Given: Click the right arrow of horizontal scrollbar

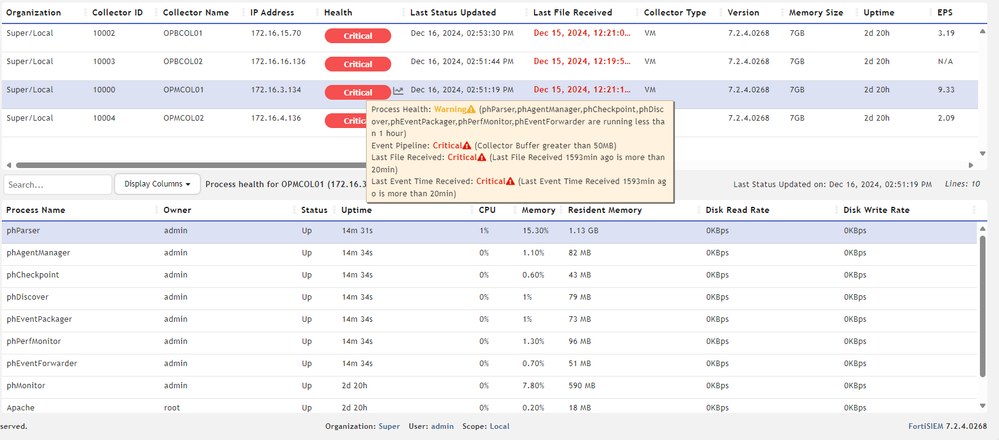Looking at the screenshot, I should coord(971,165).
